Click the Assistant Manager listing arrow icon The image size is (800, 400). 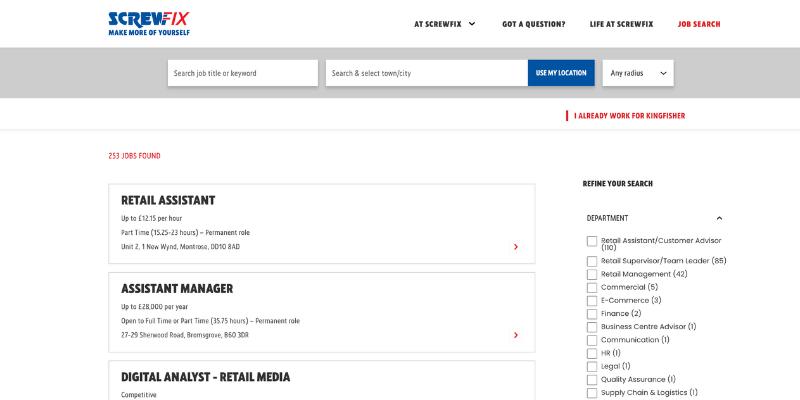(x=515, y=335)
